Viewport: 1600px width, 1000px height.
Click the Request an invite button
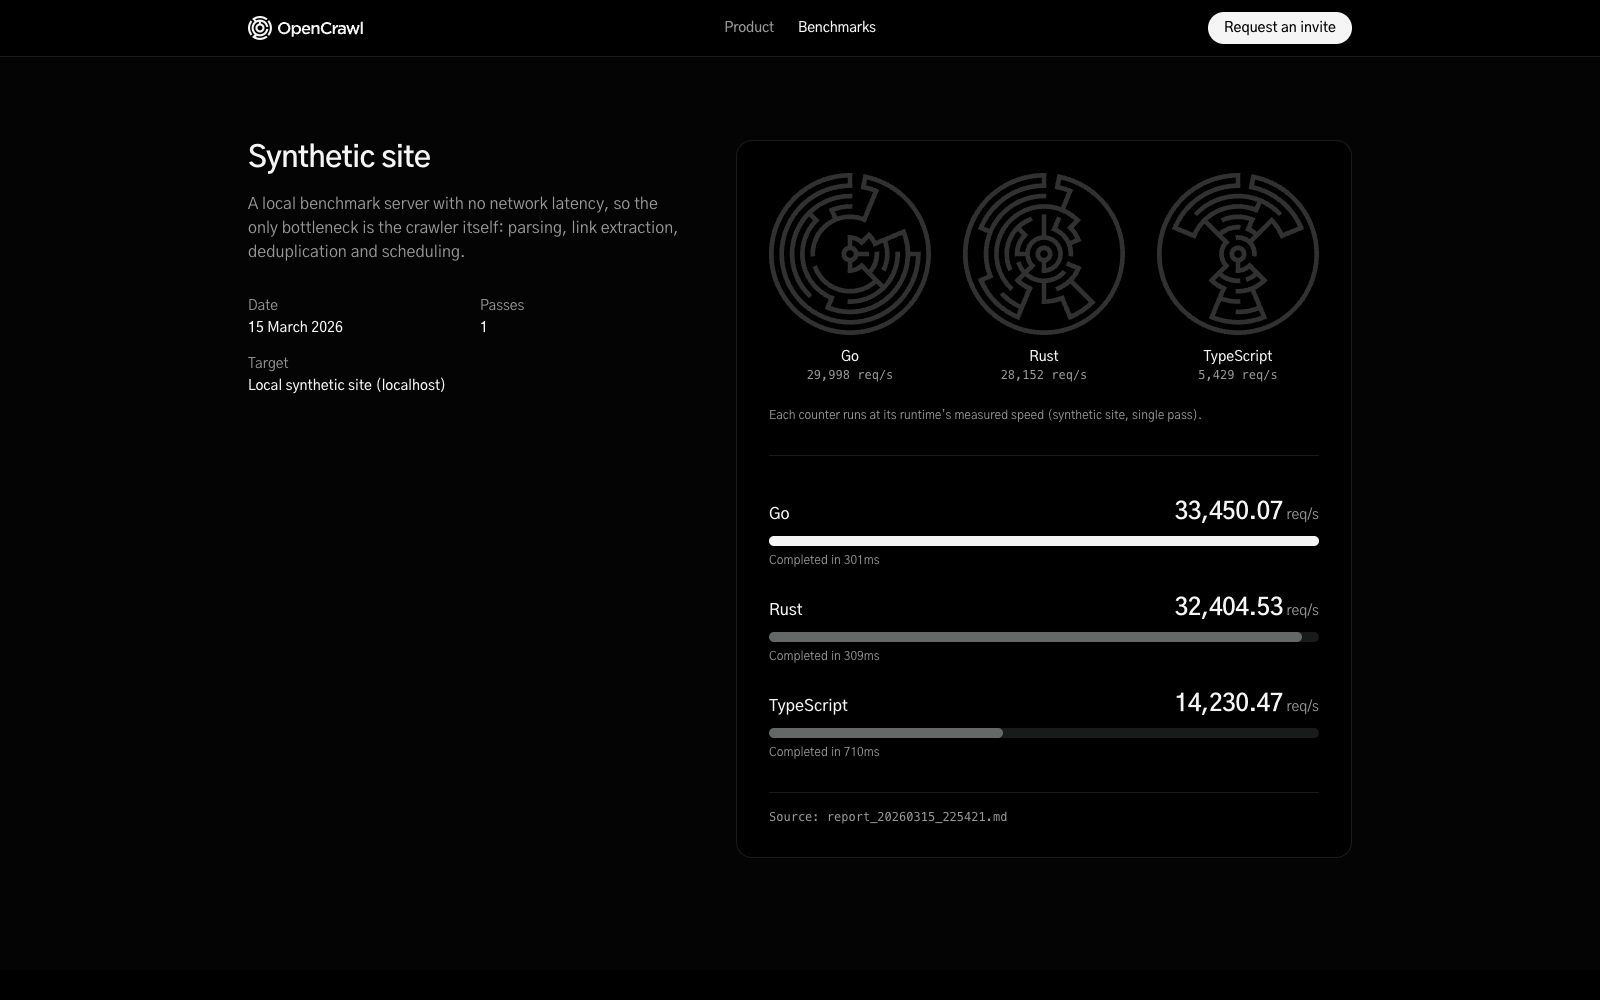pyautogui.click(x=1280, y=28)
